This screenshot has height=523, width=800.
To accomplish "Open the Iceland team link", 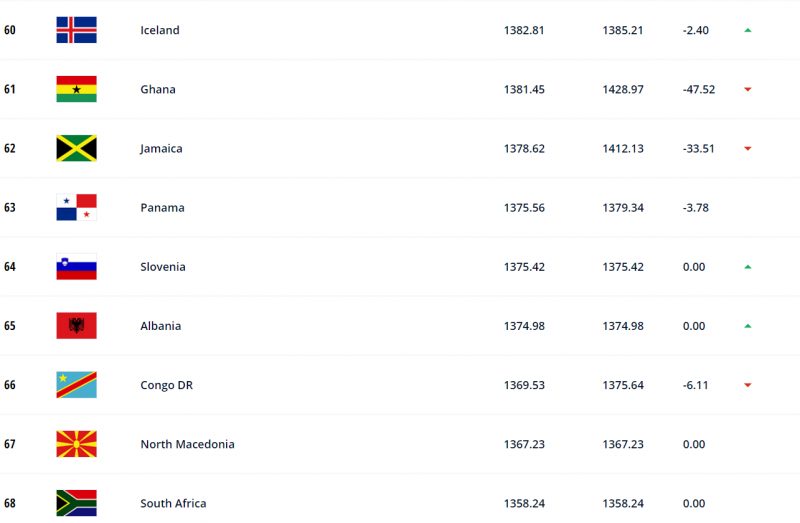I will click(160, 30).
